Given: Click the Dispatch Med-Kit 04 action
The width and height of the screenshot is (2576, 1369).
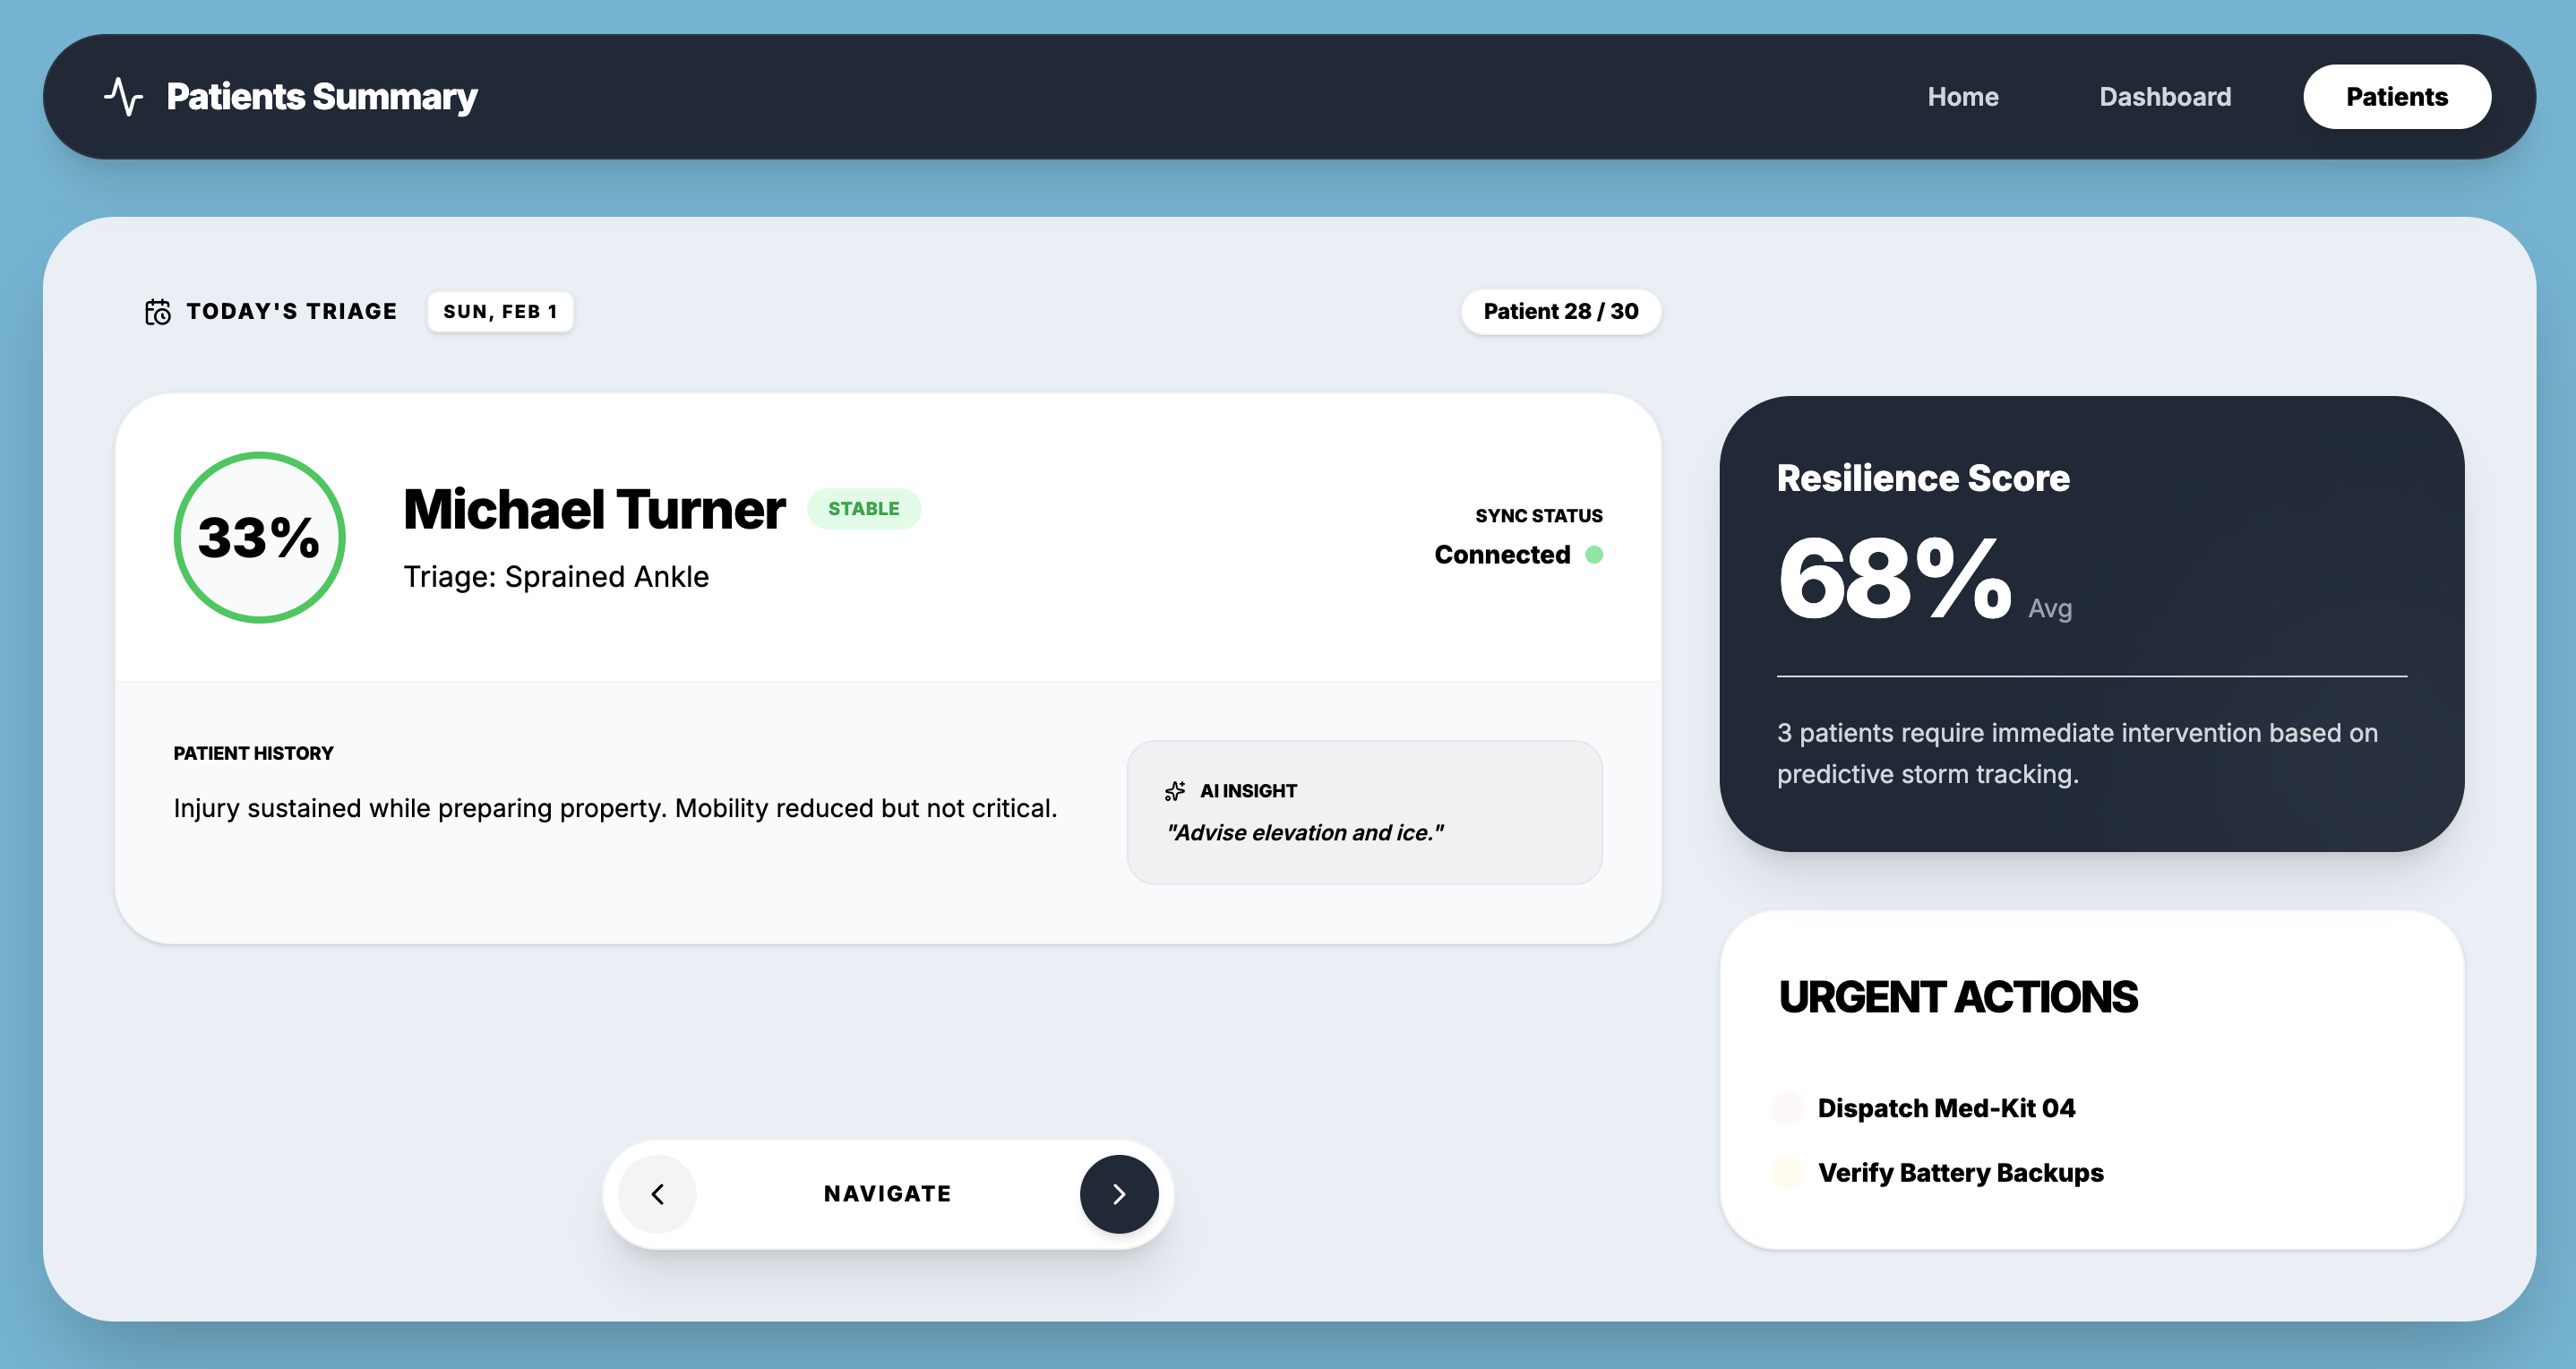Looking at the screenshot, I should 1945,1108.
